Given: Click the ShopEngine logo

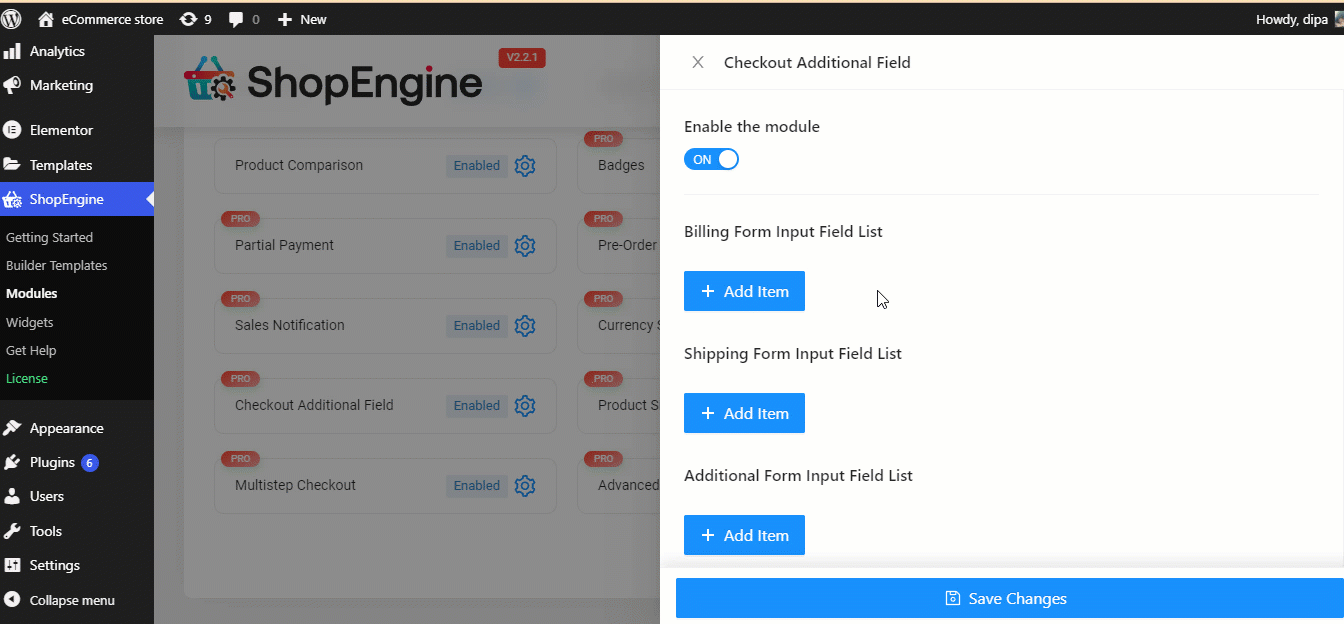Looking at the screenshot, I should click(x=333, y=82).
